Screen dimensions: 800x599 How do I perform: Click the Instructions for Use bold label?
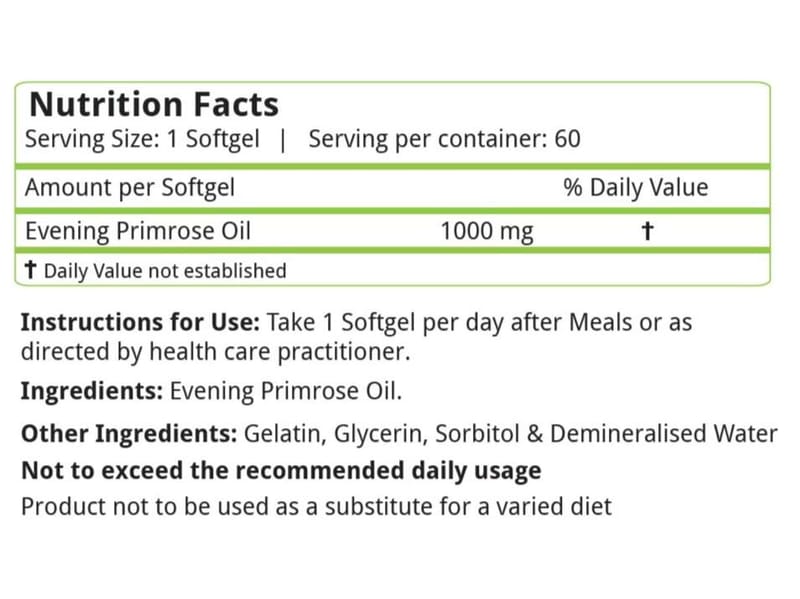(x=140, y=322)
